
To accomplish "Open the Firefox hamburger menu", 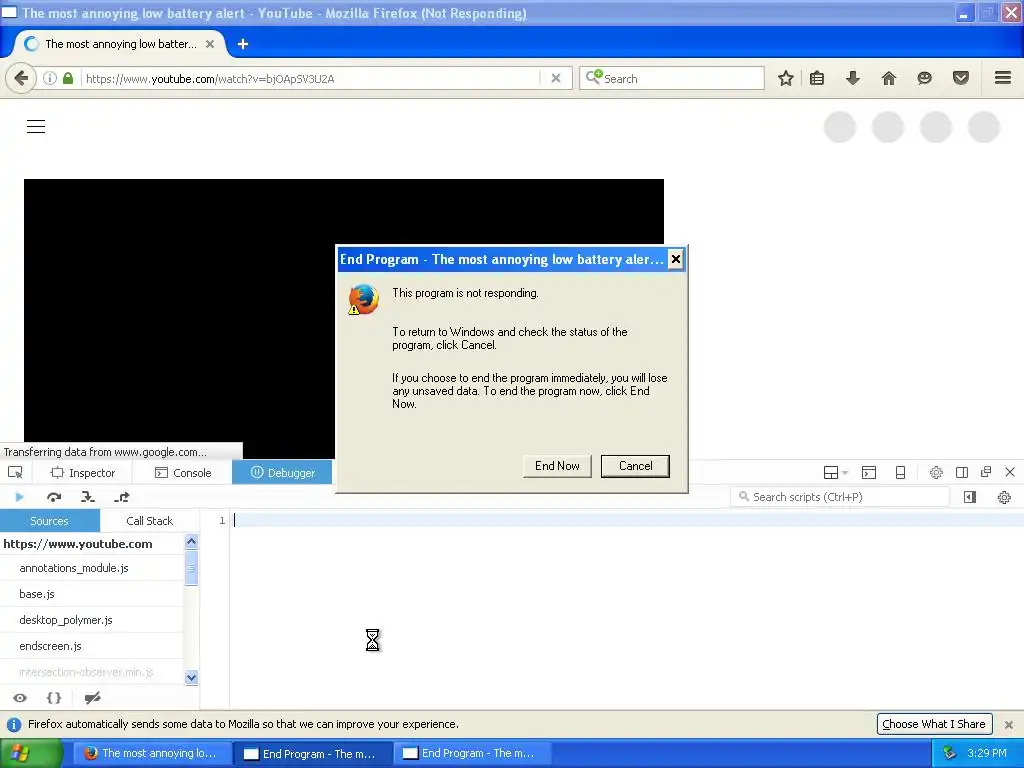I will pos(1003,78).
